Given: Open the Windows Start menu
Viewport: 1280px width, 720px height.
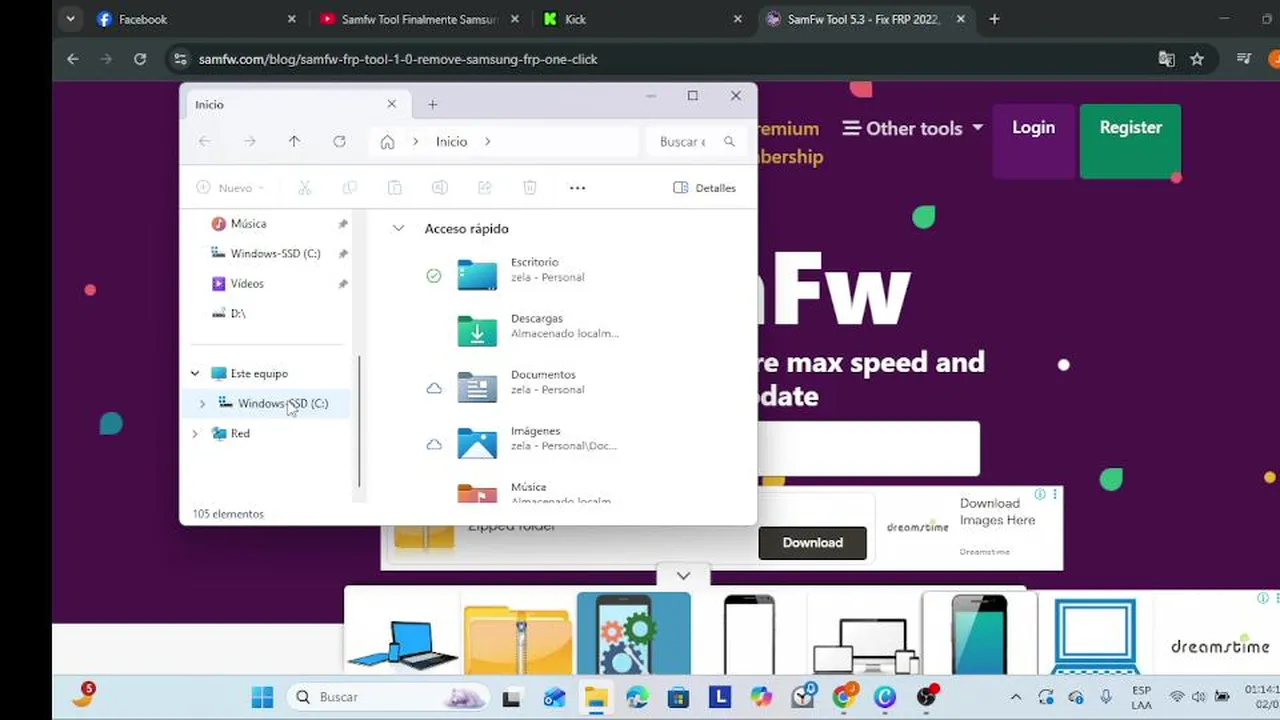Looking at the screenshot, I should 262,697.
